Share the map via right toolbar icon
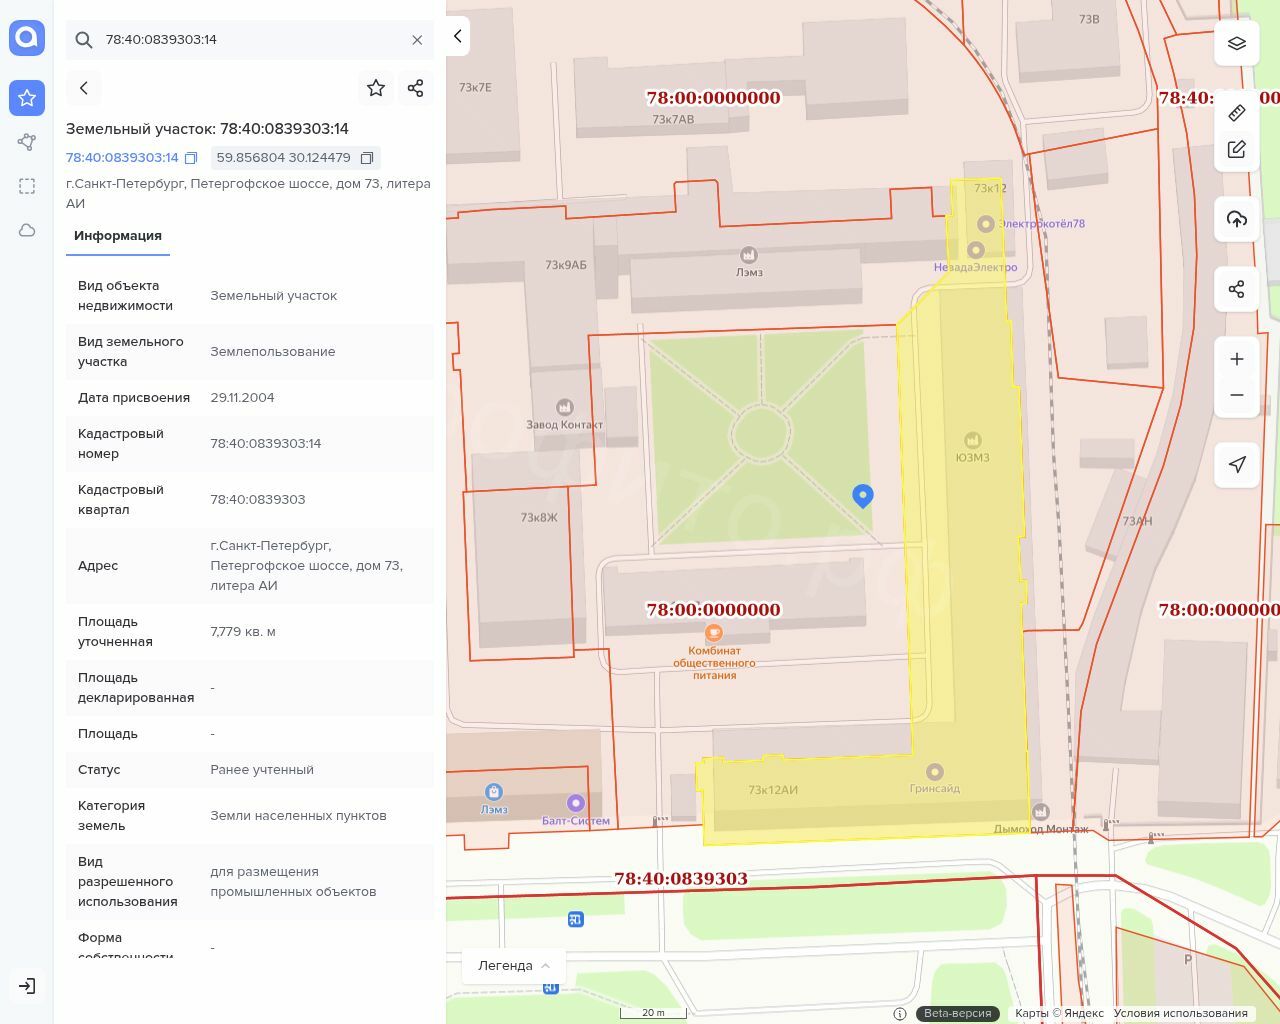 (1237, 289)
